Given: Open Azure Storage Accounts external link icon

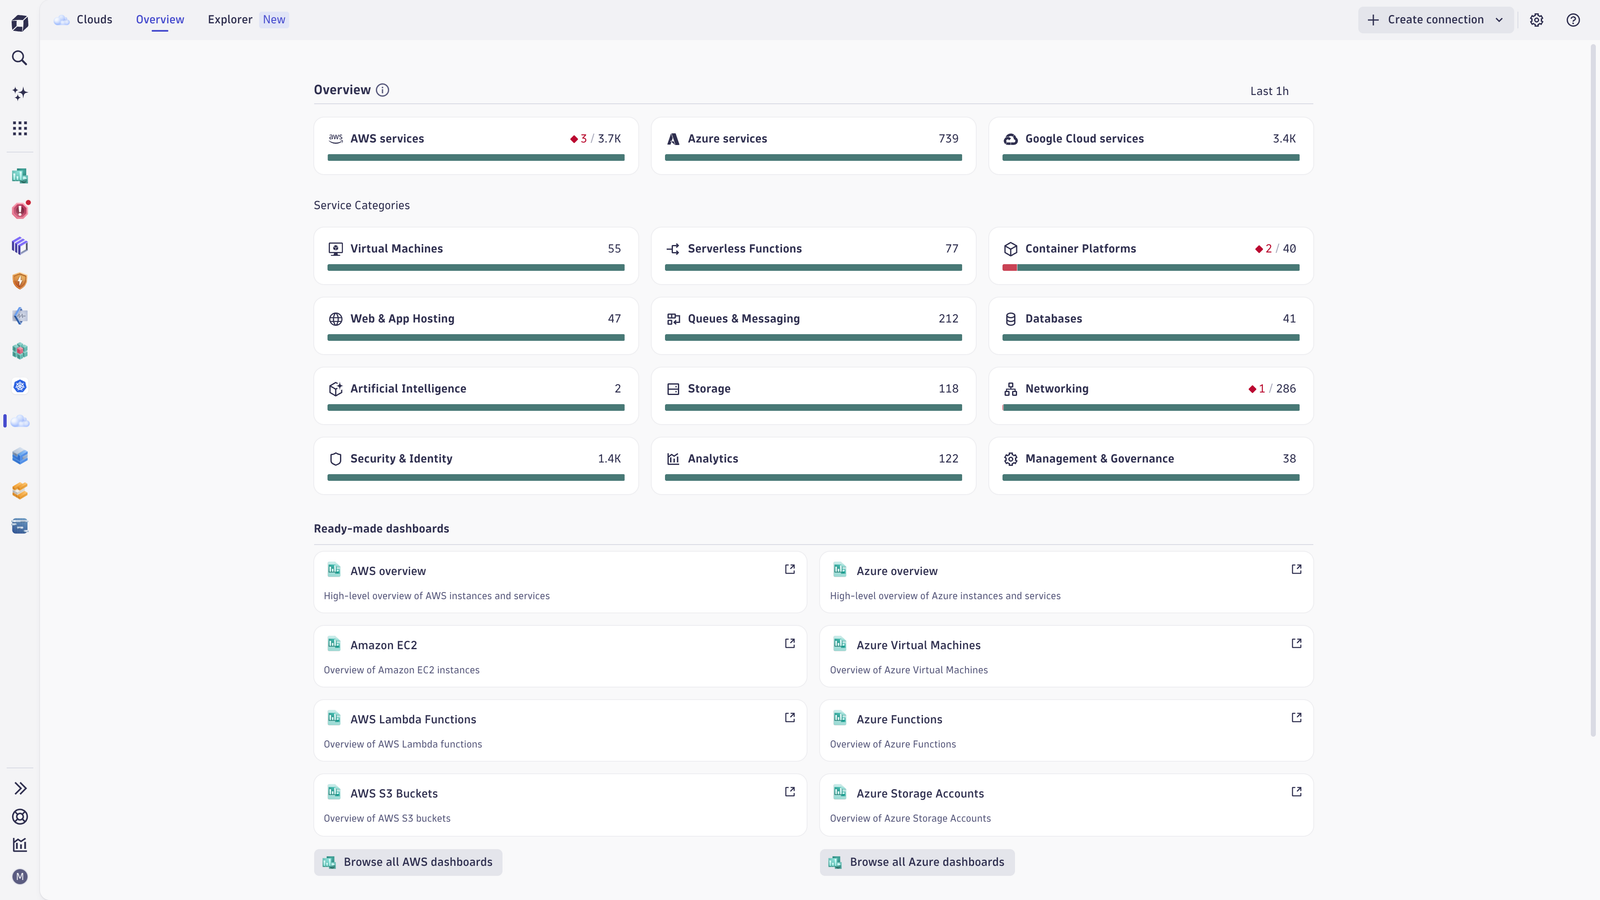Looking at the screenshot, I should 1296,791.
